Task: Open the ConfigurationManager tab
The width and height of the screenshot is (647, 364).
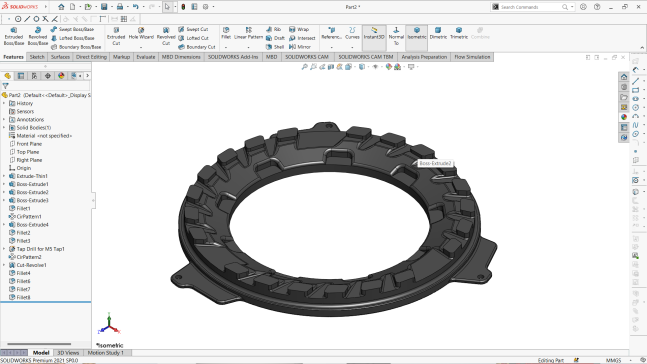Action: coord(34,76)
